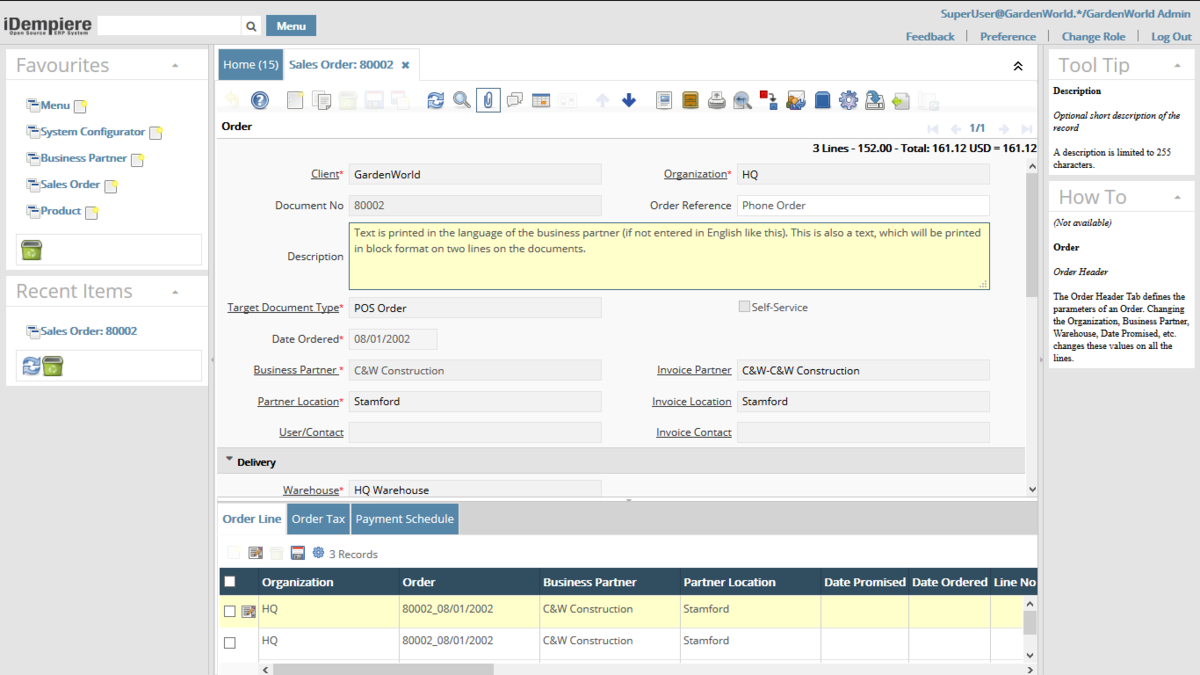Click the Print printer icon in the toolbar
Viewport: 1200px width, 675px height.
coord(717,100)
